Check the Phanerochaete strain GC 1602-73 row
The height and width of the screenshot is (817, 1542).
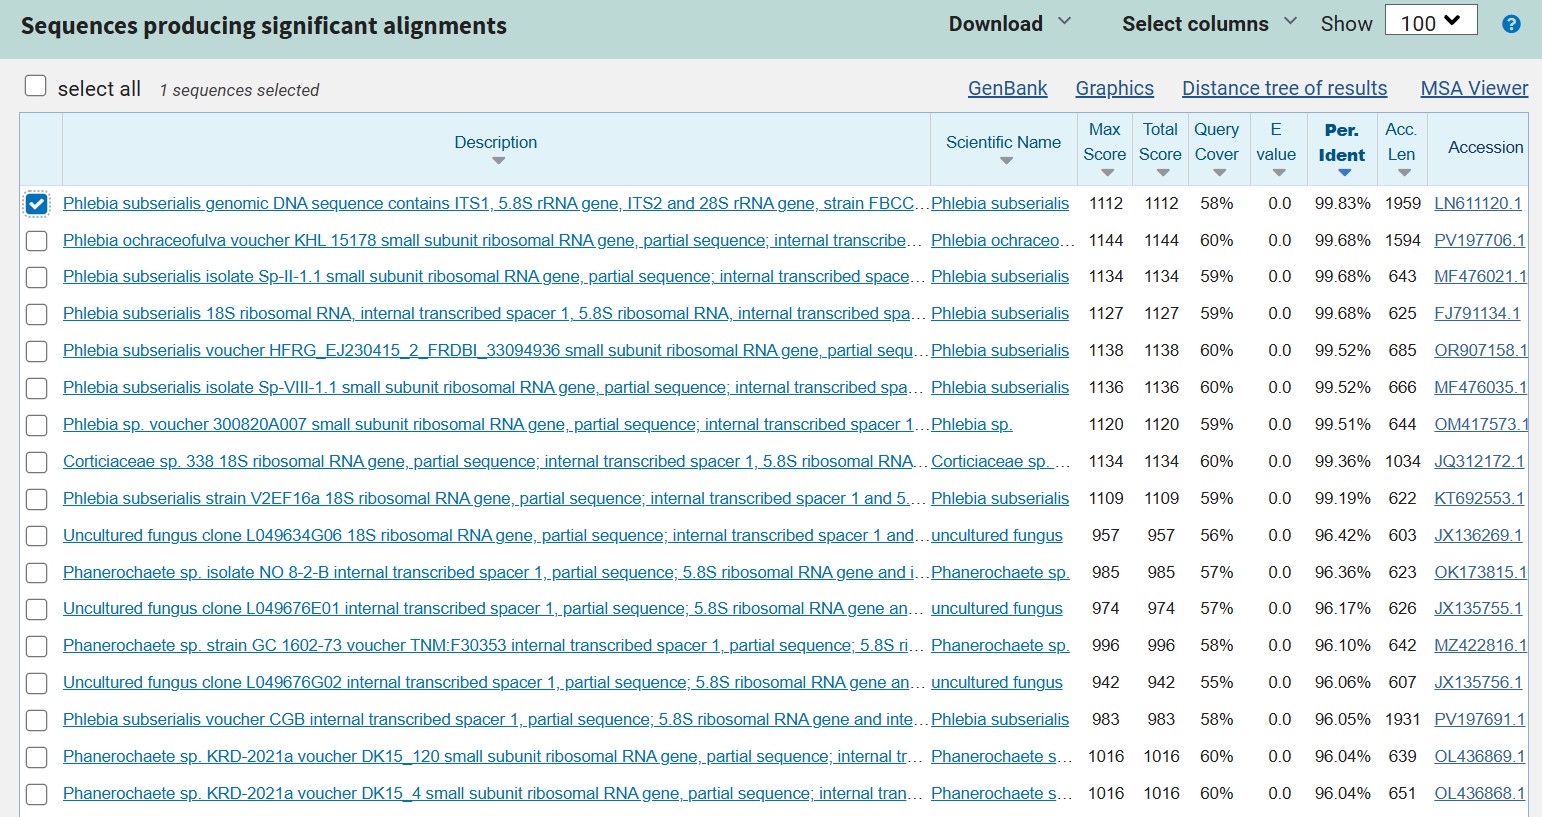[x=36, y=646]
